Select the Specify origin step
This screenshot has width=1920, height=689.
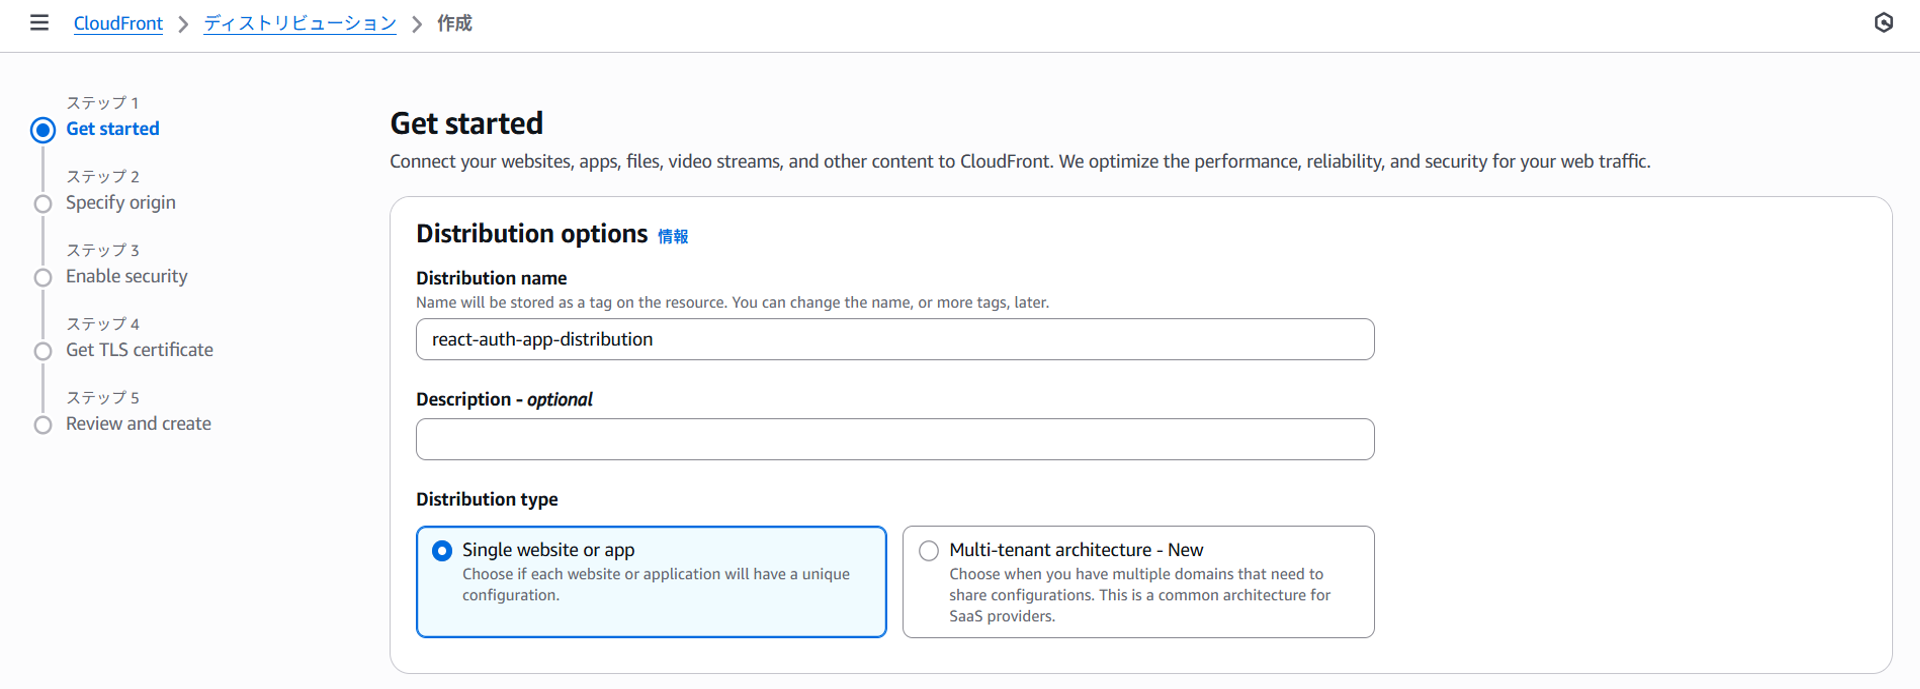pyautogui.click(x=121, y=203)
